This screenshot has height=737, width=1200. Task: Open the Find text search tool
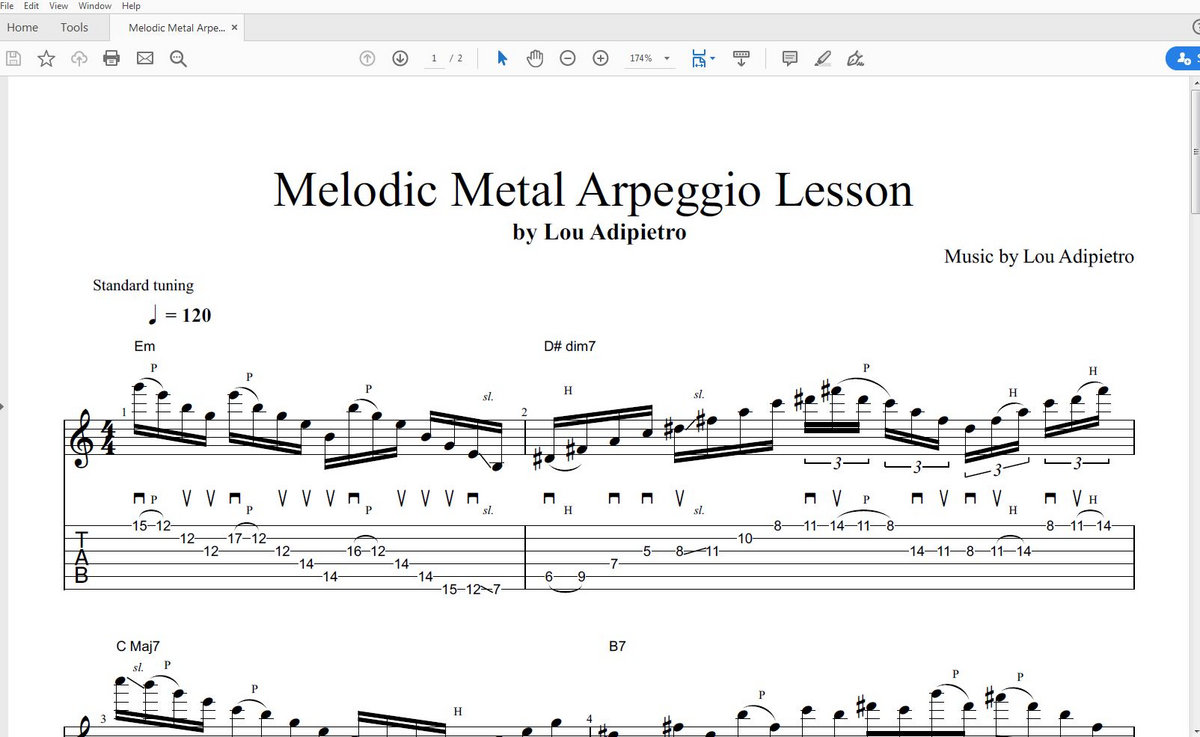tap(177, 58)
